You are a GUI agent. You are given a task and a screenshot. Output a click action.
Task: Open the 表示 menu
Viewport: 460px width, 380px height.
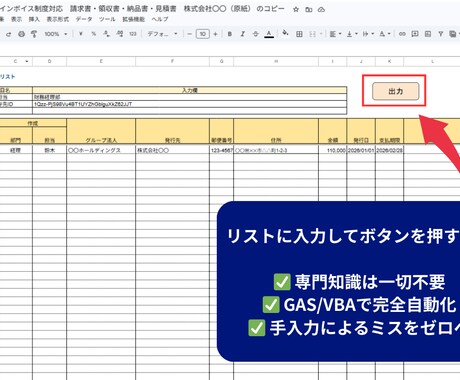click(16, 19)
